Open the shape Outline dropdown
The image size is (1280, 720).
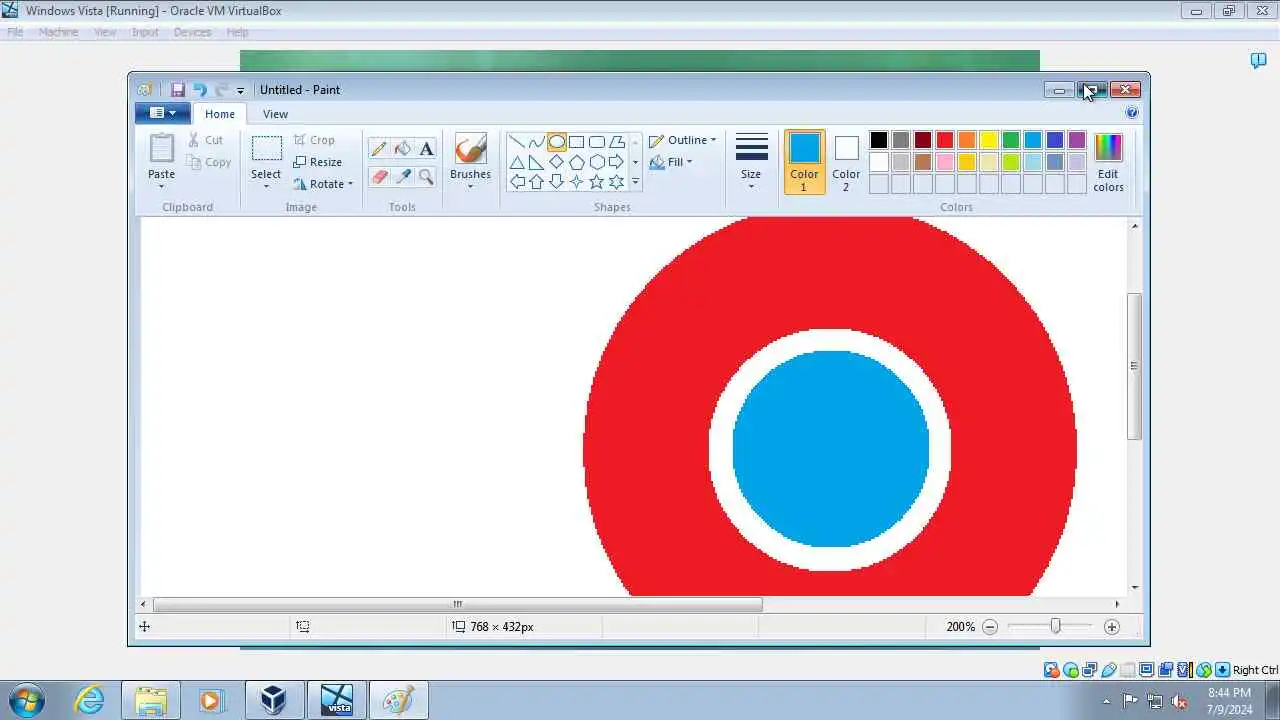pos(682,140)
